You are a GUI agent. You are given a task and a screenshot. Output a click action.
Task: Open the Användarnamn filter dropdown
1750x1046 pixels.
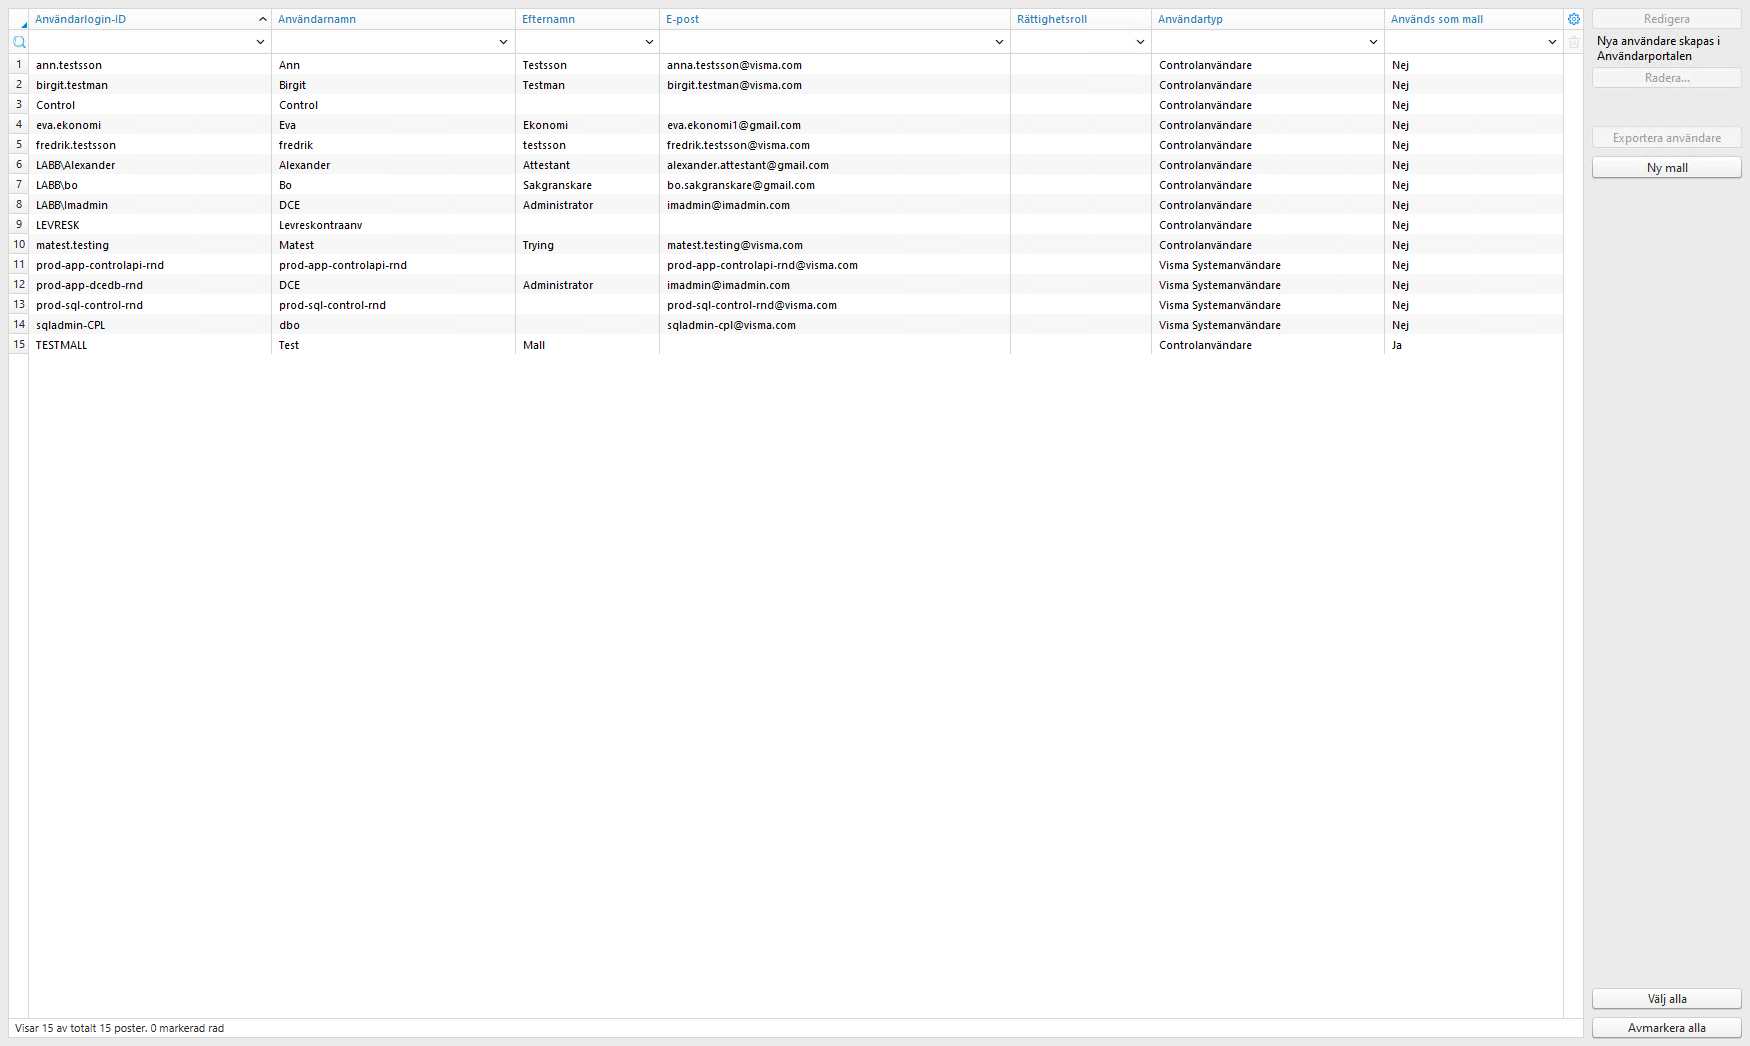[x=504, y=41]
